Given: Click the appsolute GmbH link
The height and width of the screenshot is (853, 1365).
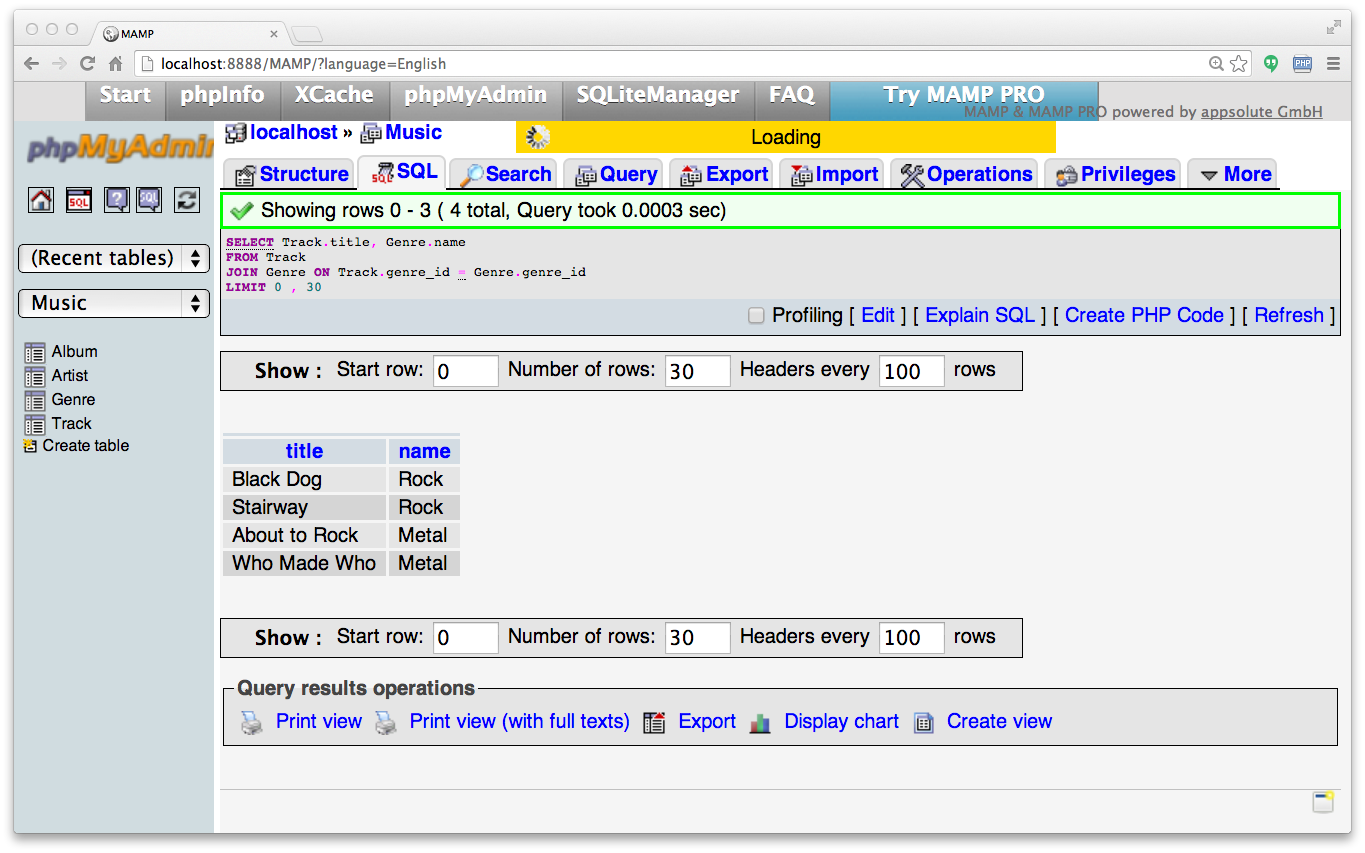Looking at the screenshot, I should 1262,112.
